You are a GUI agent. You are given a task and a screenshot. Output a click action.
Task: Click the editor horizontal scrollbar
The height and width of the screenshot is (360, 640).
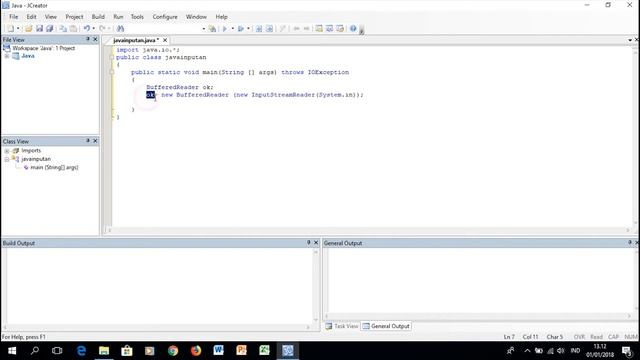click(x=369, y=230)
